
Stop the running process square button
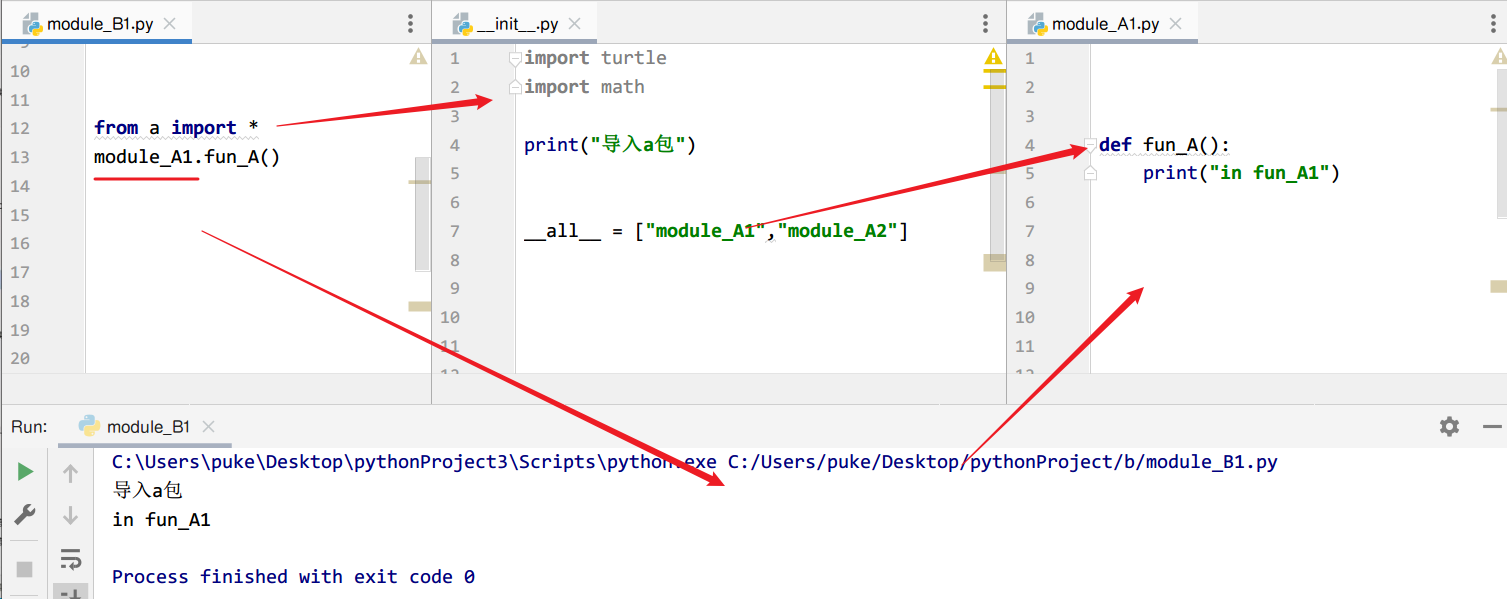(25, 569)
